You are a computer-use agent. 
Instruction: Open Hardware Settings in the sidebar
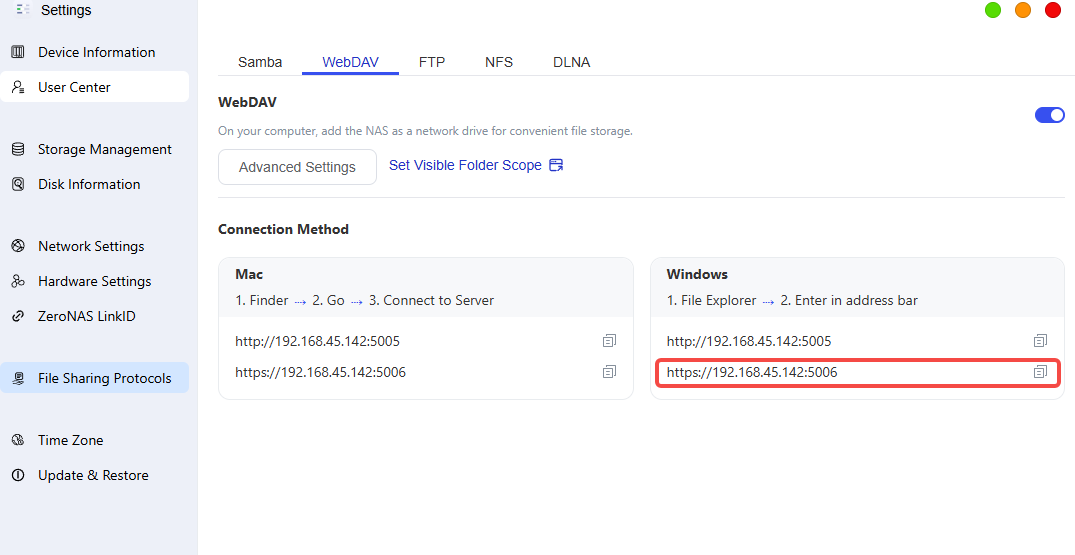[95, 282]
